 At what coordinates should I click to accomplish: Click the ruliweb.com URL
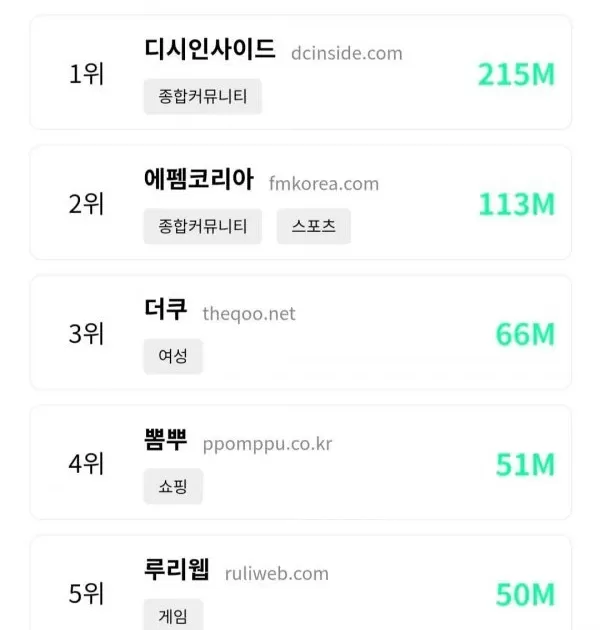pos(277,574)
